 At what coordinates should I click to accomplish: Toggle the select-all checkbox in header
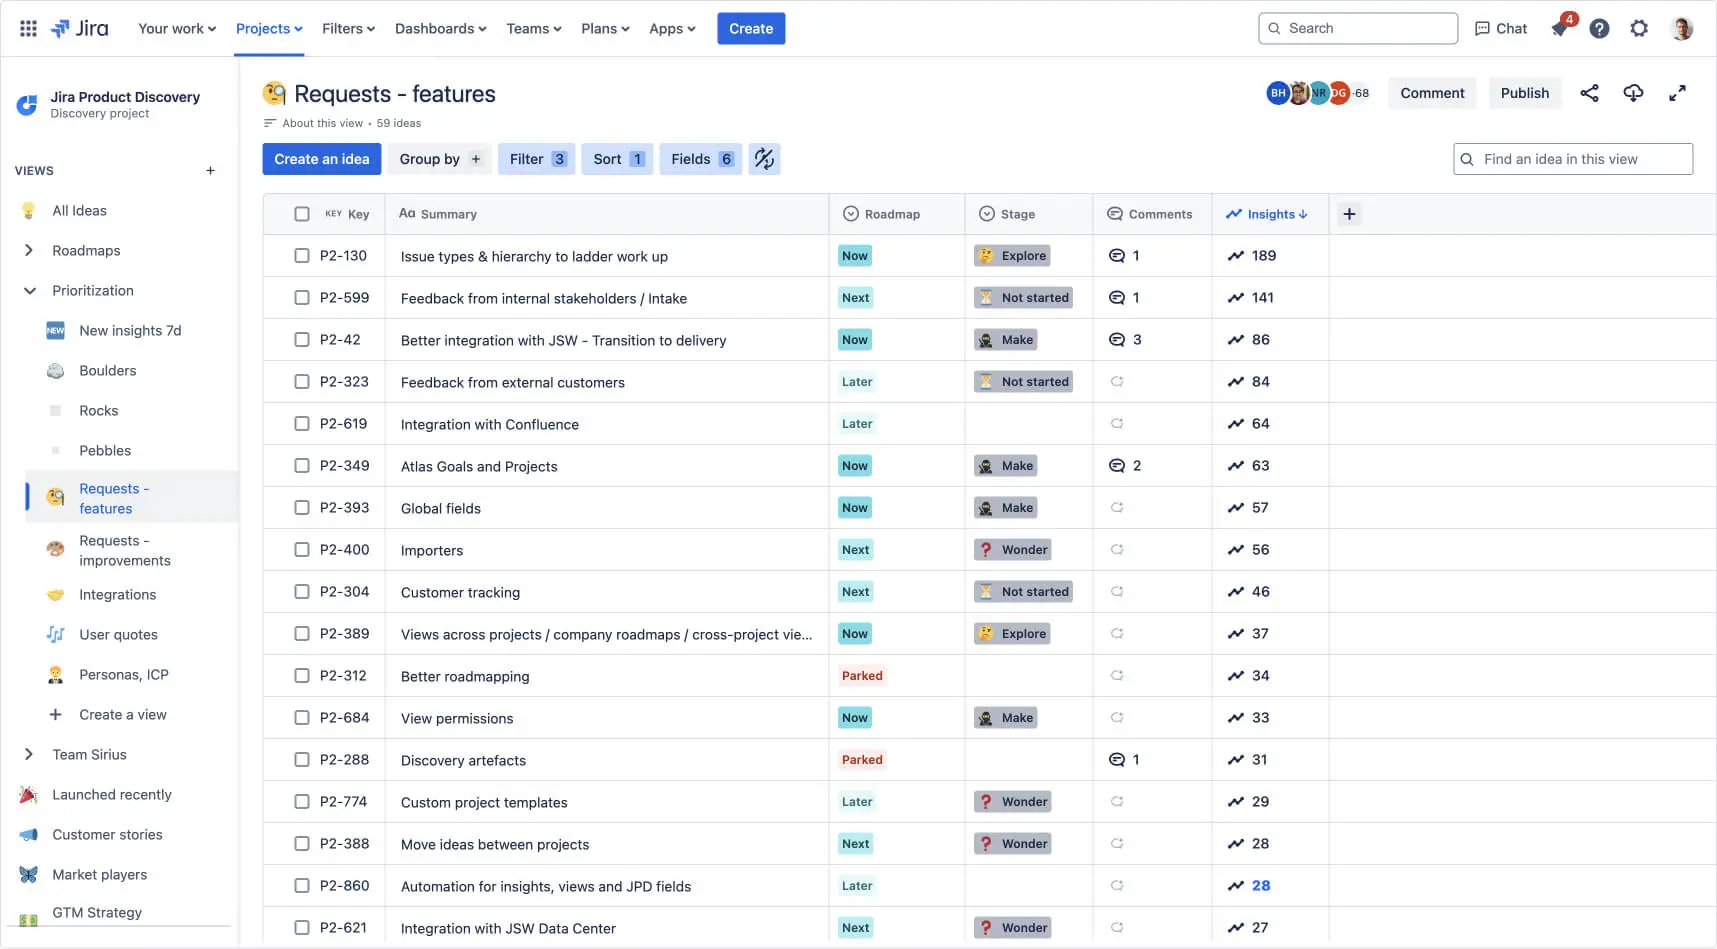(x=302, y=214)
